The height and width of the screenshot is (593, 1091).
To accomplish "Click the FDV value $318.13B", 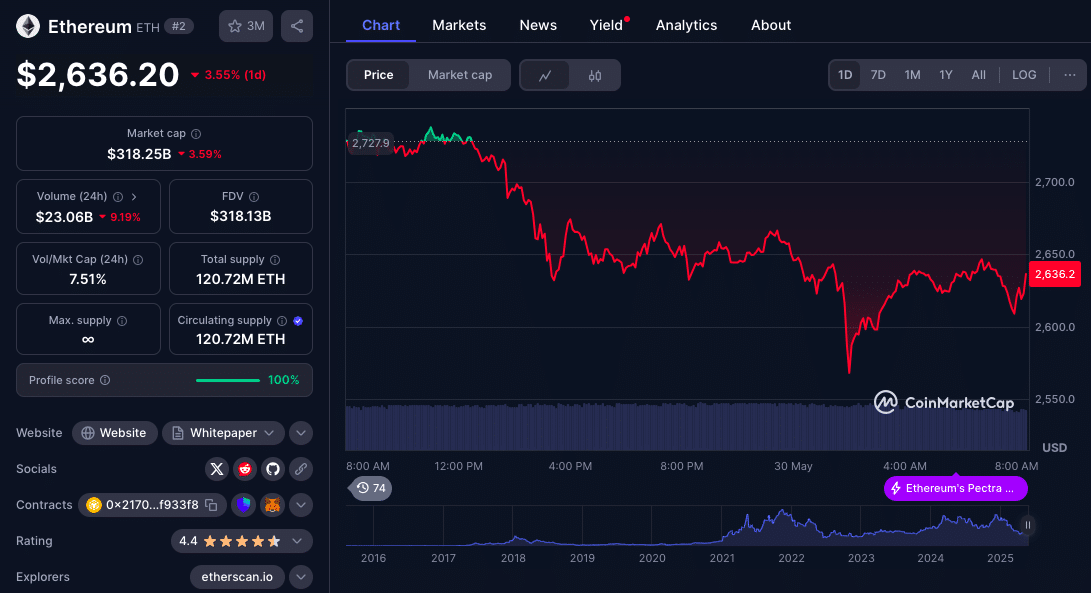I will (x=241, y=216).
